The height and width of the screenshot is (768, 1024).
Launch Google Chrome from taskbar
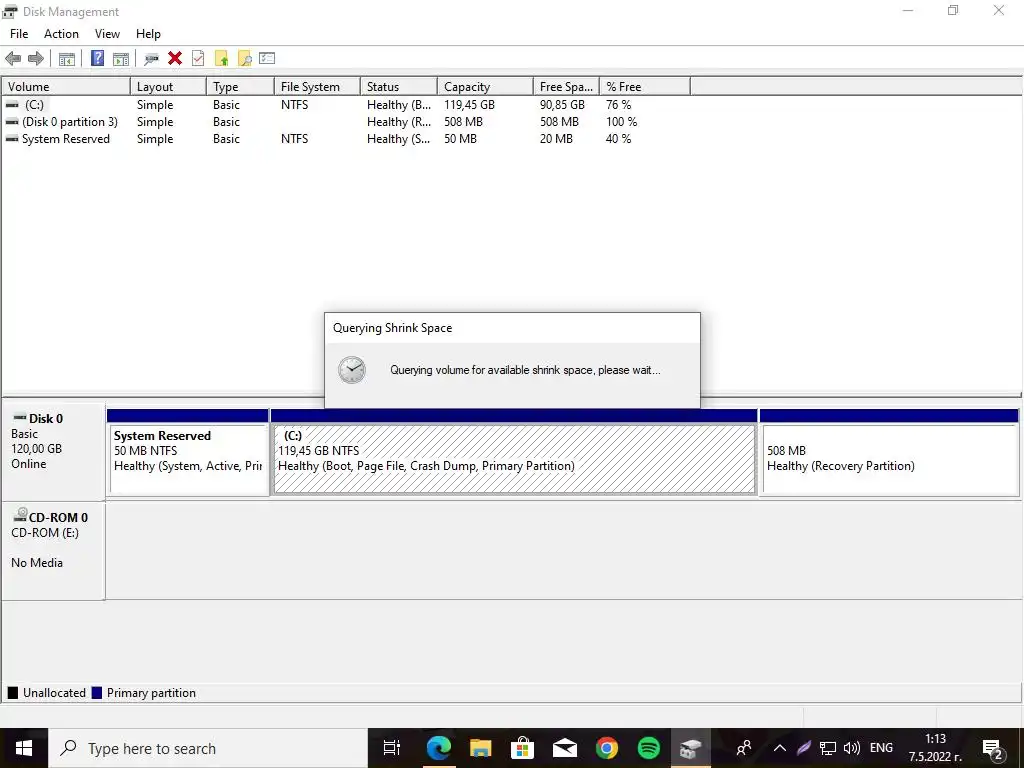(x=607, y=748)
